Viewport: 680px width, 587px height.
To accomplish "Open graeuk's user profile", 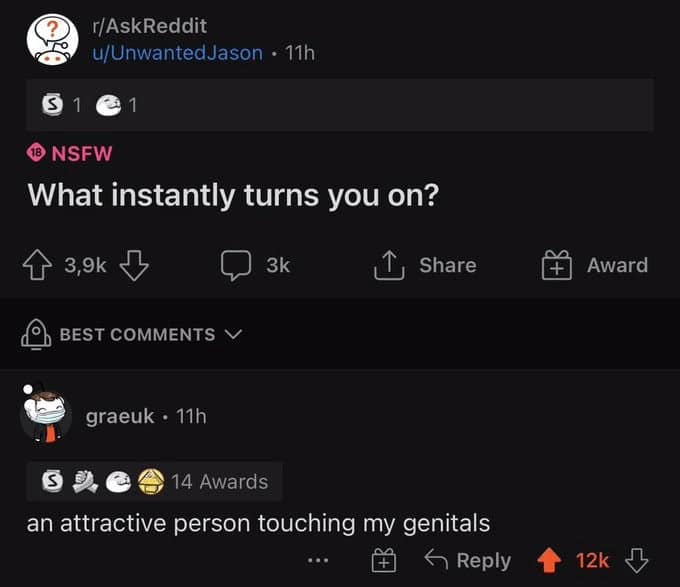I will click(120, 415).
